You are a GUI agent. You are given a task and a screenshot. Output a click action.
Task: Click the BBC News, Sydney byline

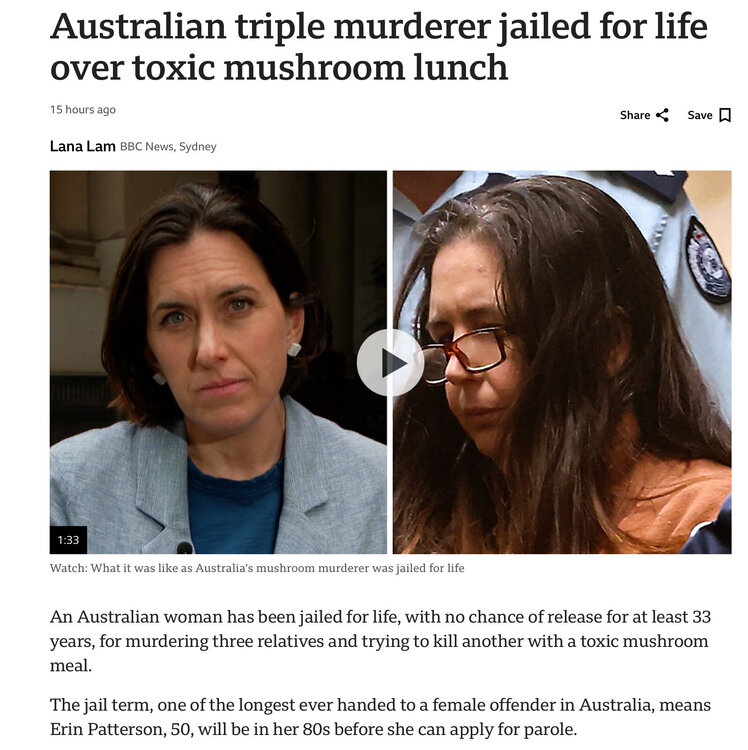[168, 146]
